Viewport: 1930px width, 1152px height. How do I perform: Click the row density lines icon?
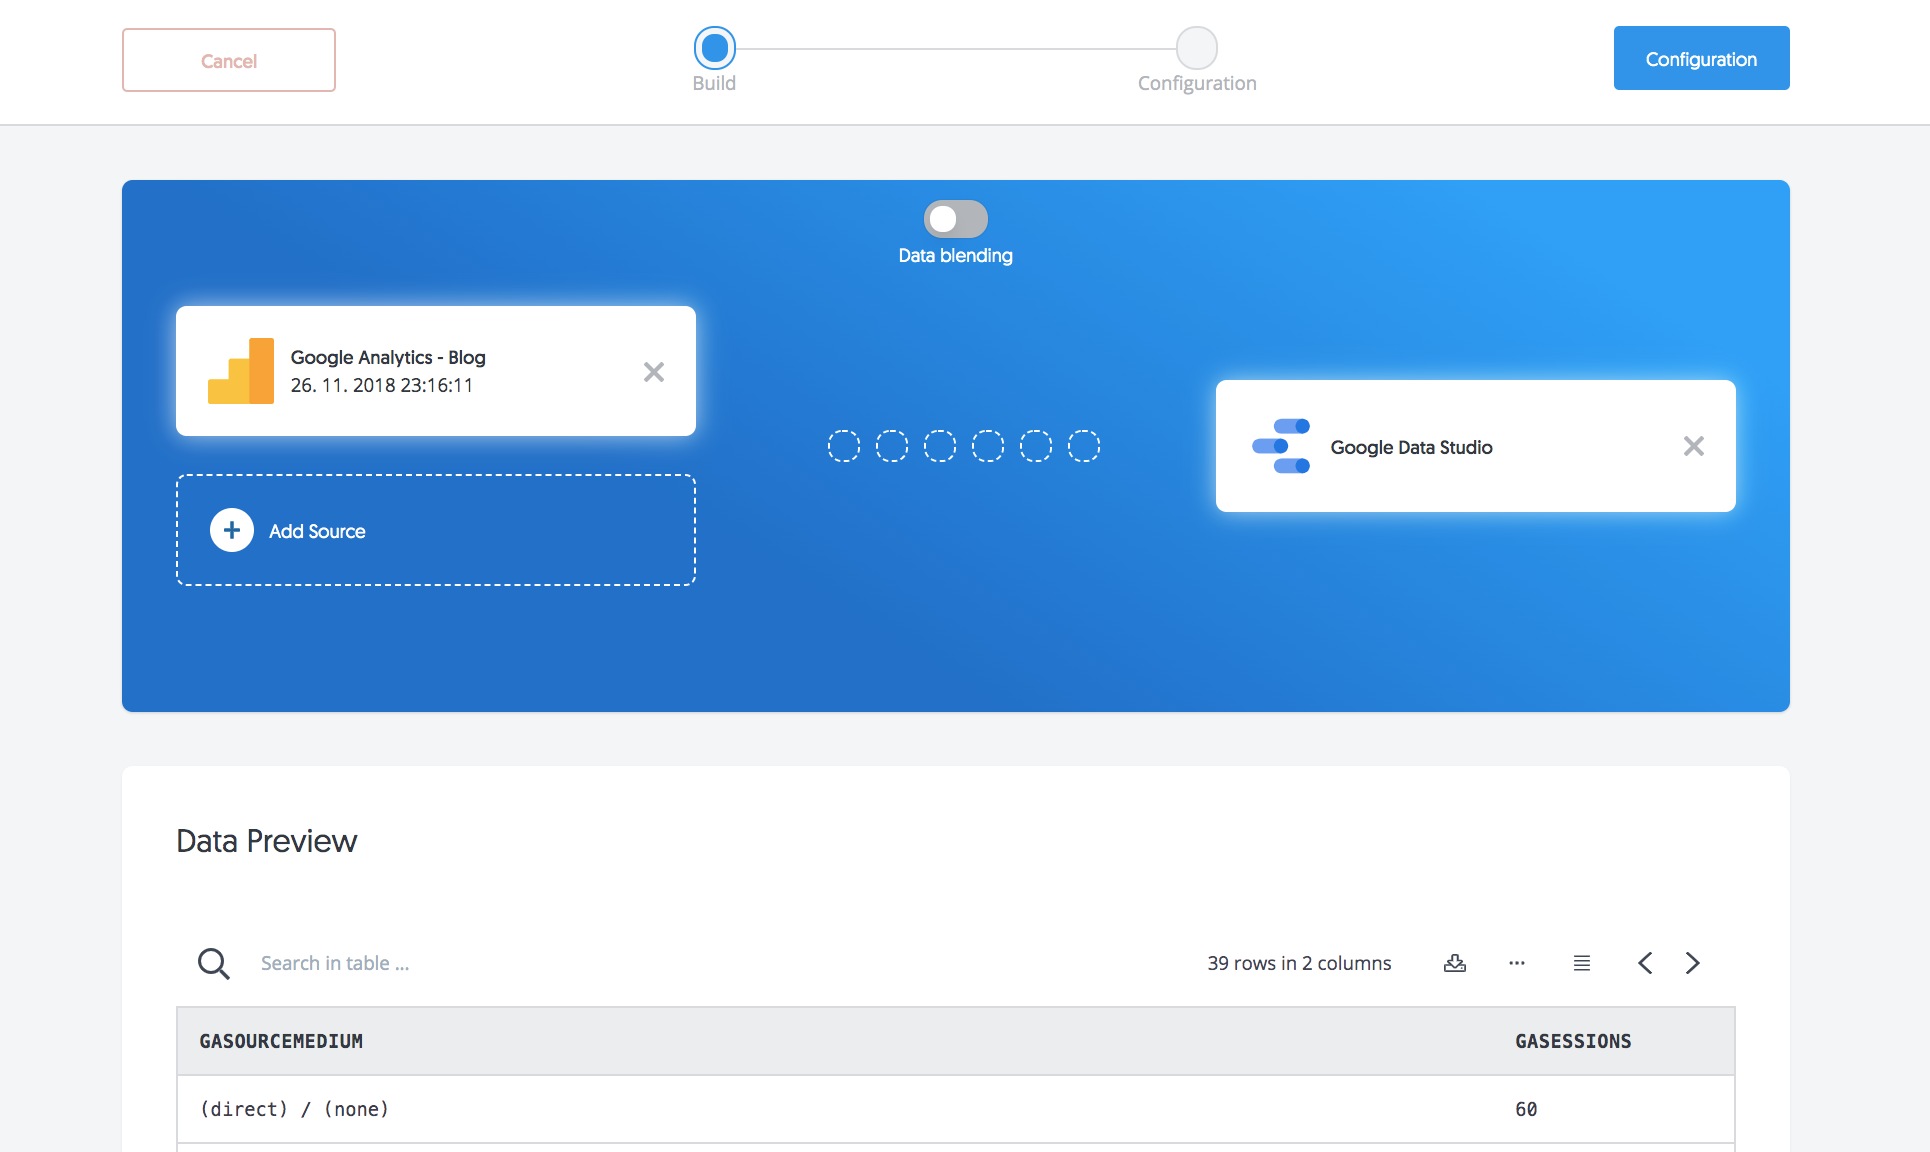pyautogui.click(x=1582, y=963)
